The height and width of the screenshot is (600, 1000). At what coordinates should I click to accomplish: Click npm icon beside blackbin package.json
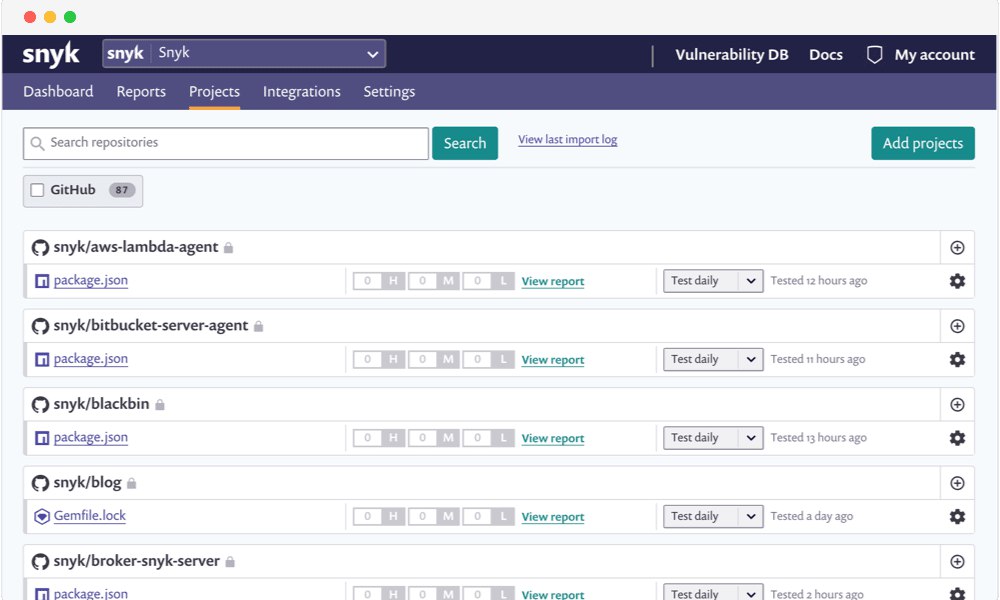pyautogui.click(x=42, y=437)
